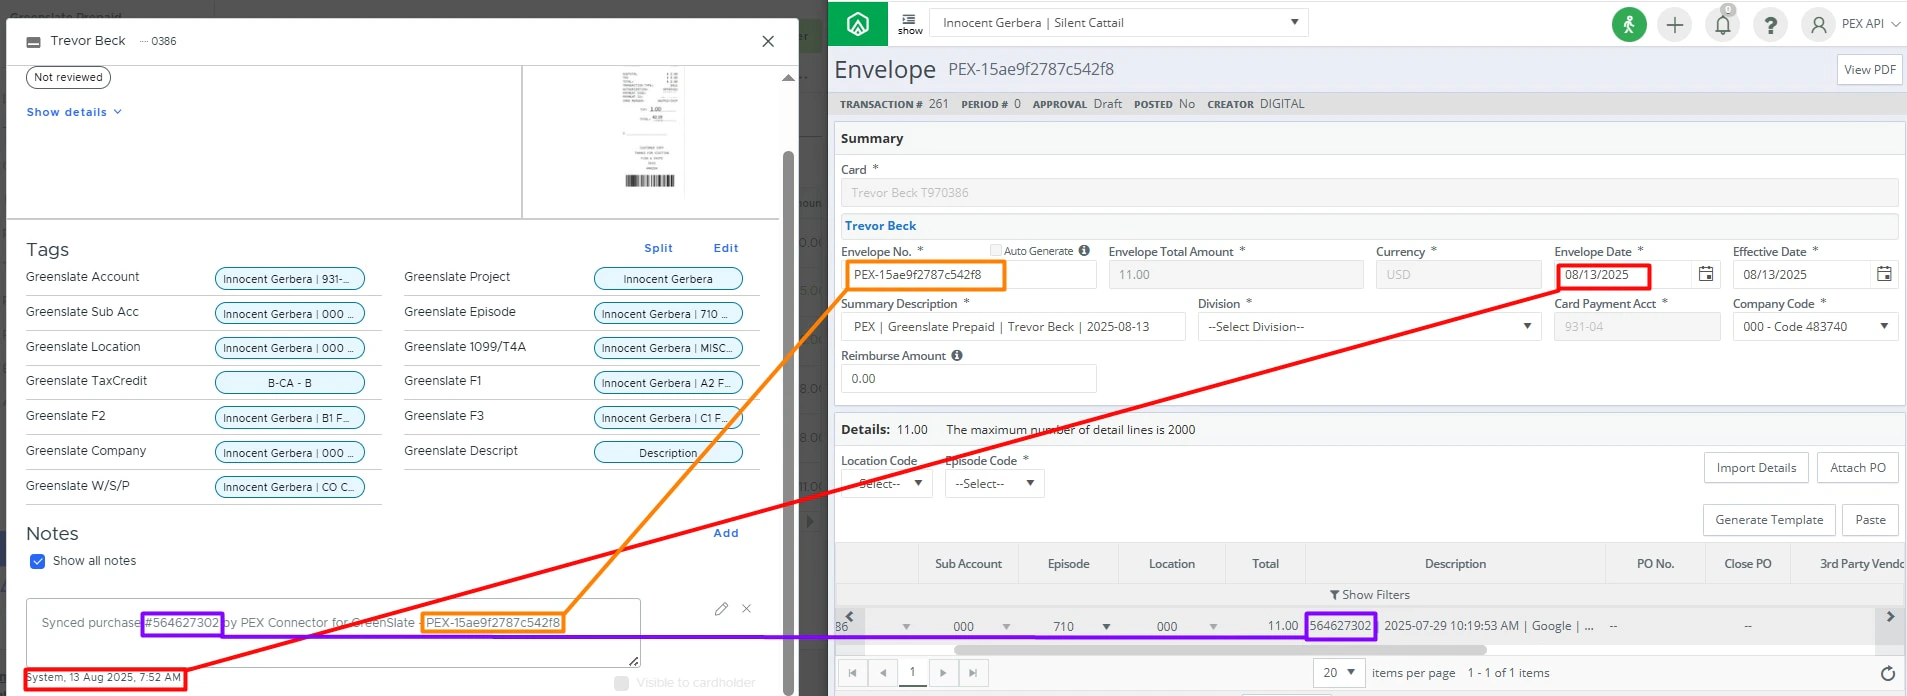
Task: Open the Company Code dropdown
Action: (x=1815, y=327)
